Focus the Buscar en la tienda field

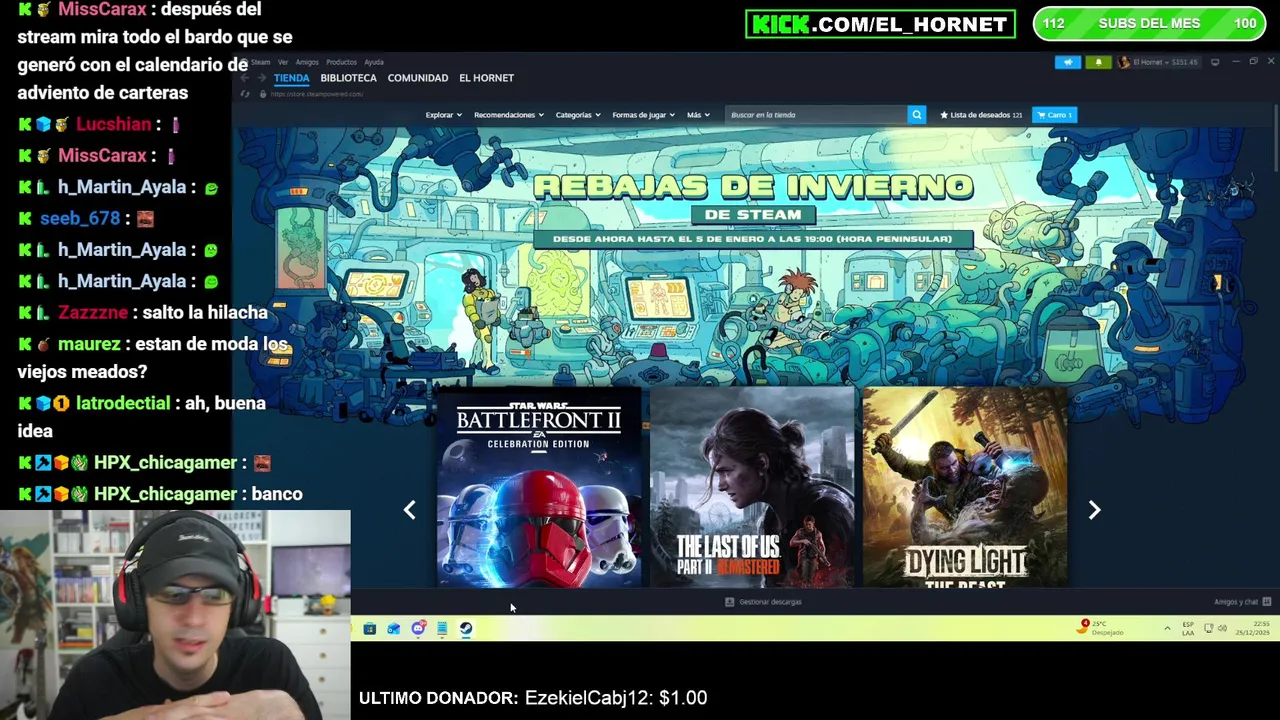point(815,115)
